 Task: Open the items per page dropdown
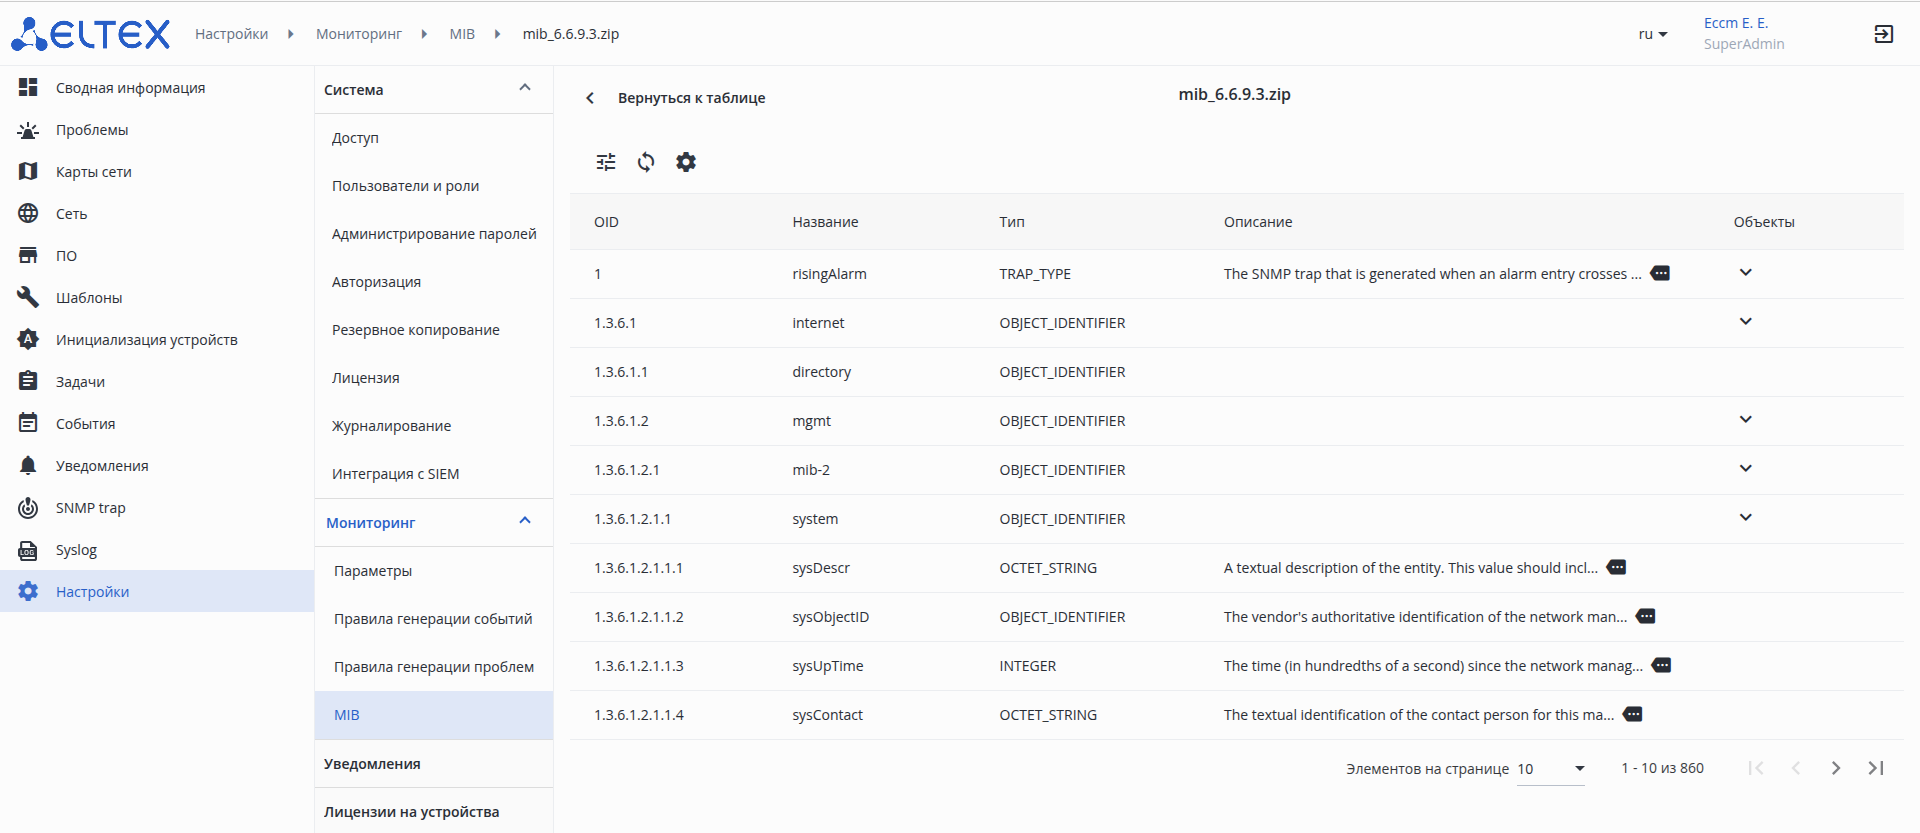pos(1551,769)
